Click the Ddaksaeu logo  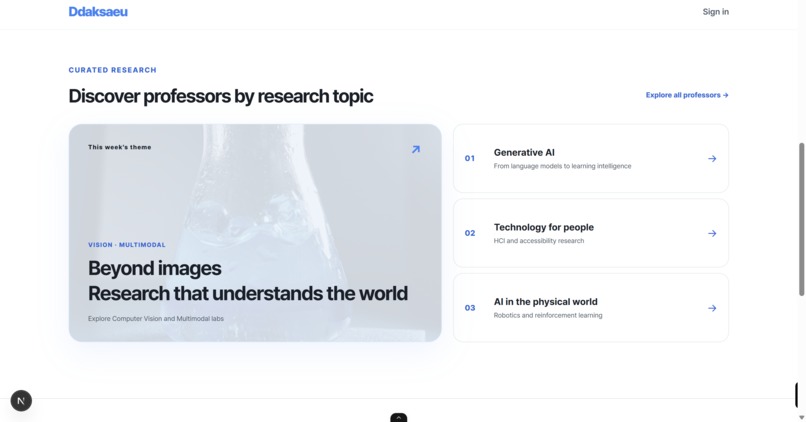point(98,11)
